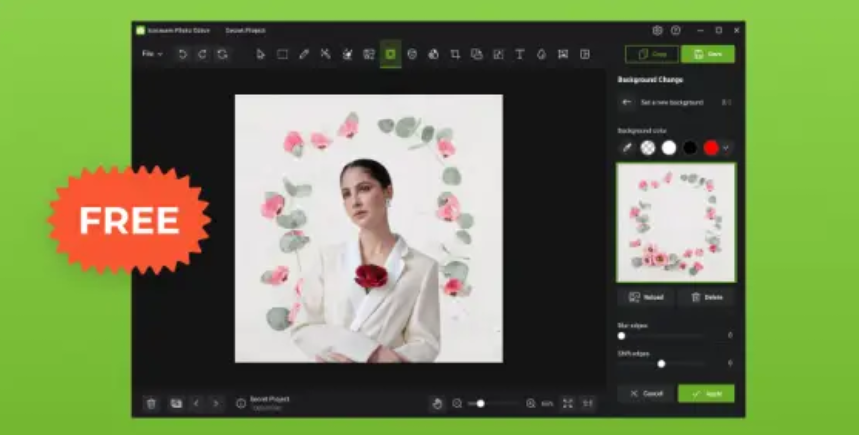Screen dimensions: 859x435
Task: Go to previous image arrow
Action: pyautogui.click(x=196, y=404)
